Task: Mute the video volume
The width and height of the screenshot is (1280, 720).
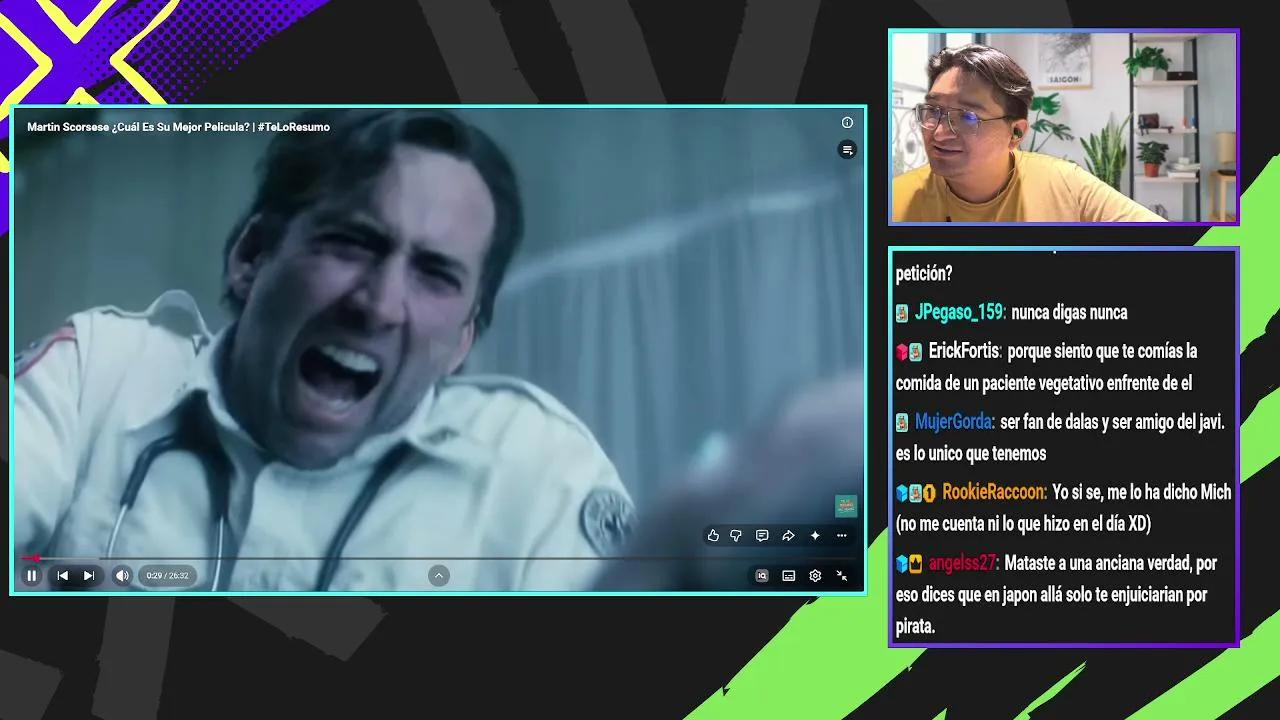Action: coord(122,575)
